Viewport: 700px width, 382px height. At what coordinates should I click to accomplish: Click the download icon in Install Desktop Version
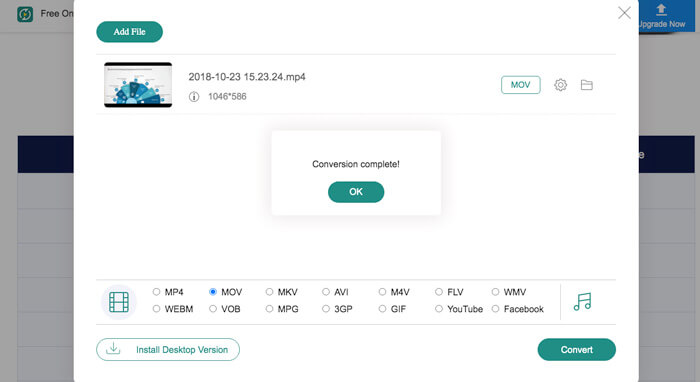click(x=113, y=348)
